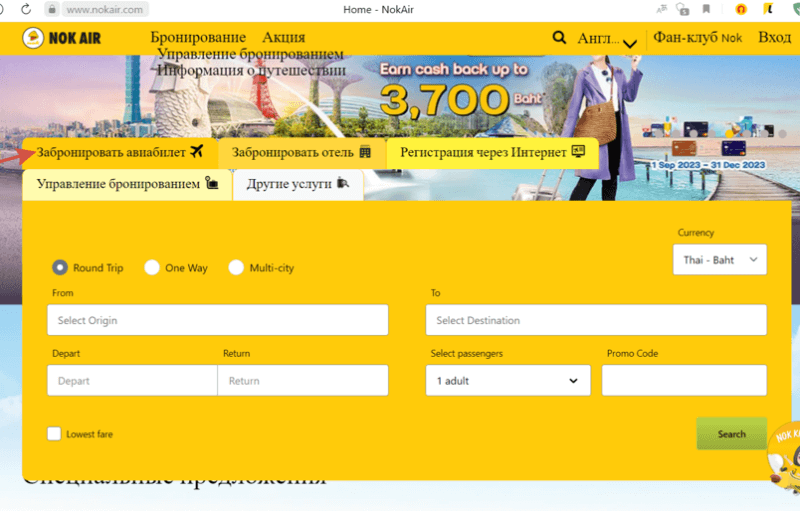Open the Фан-клуб Nok link
This screenshot has width=800, height=511.
pos(697,37)
